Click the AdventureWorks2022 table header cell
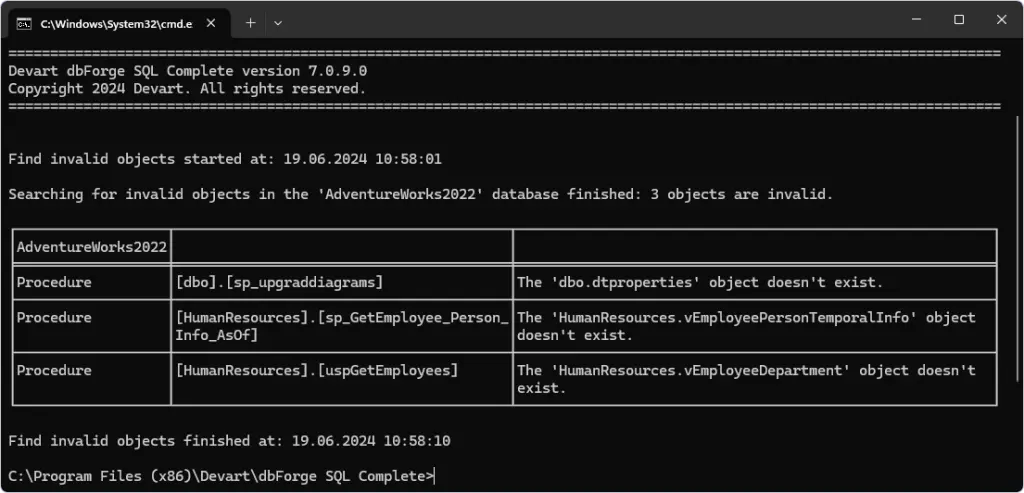 [91, 246]
